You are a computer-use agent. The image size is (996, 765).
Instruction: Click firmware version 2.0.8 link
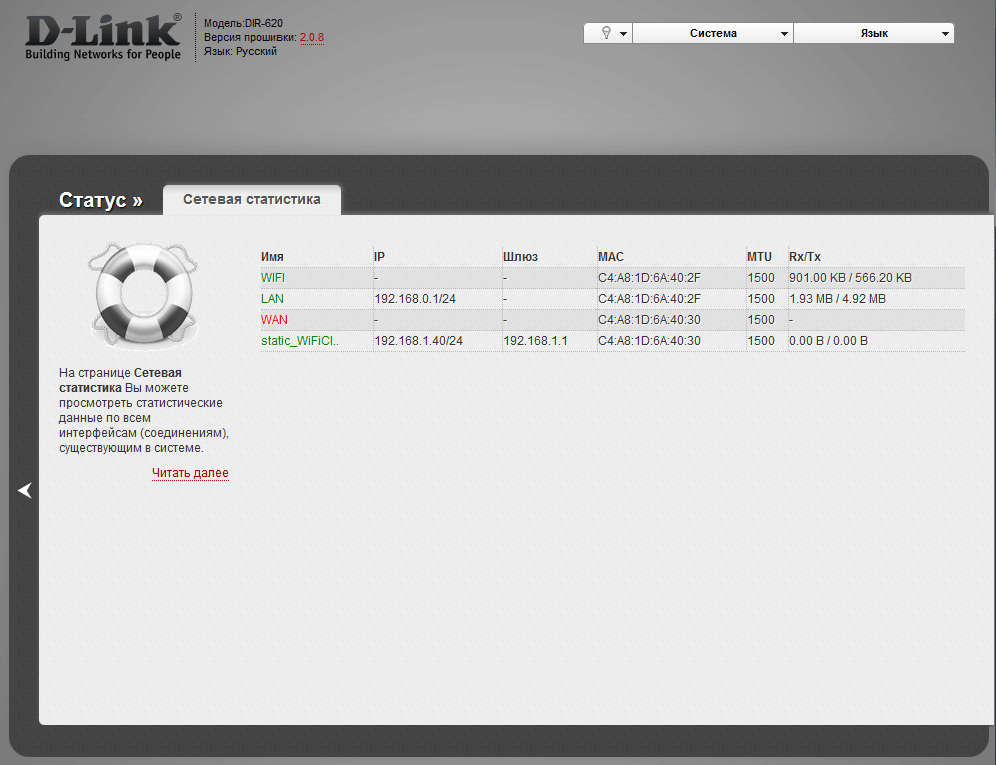(312, 37)
